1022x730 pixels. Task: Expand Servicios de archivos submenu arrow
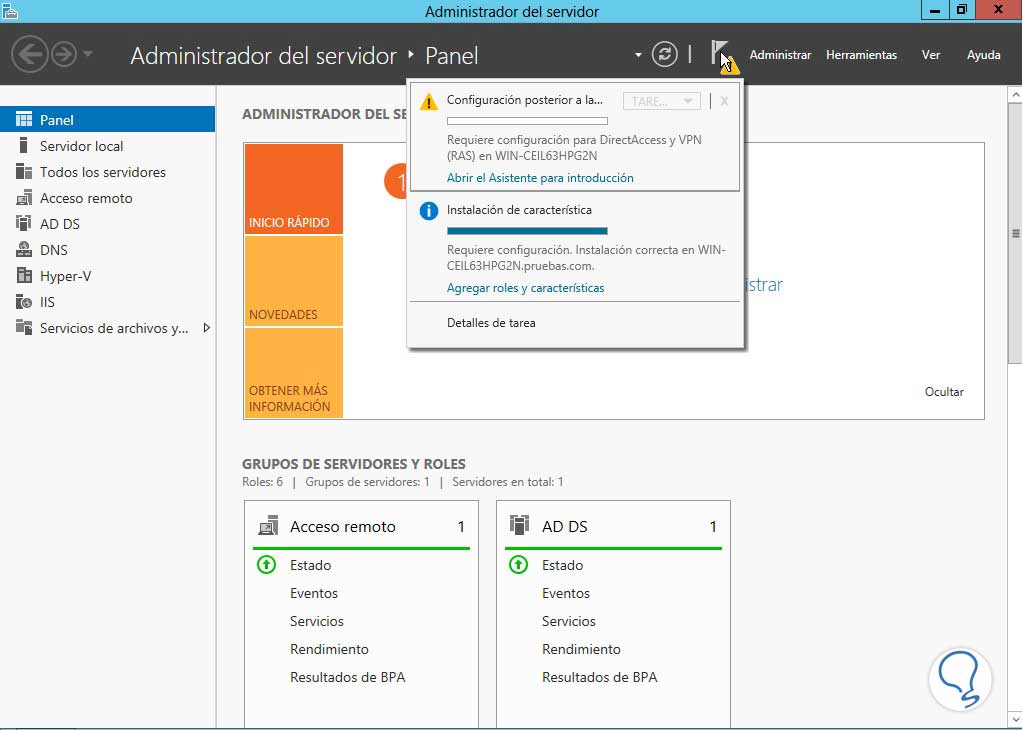207,328
